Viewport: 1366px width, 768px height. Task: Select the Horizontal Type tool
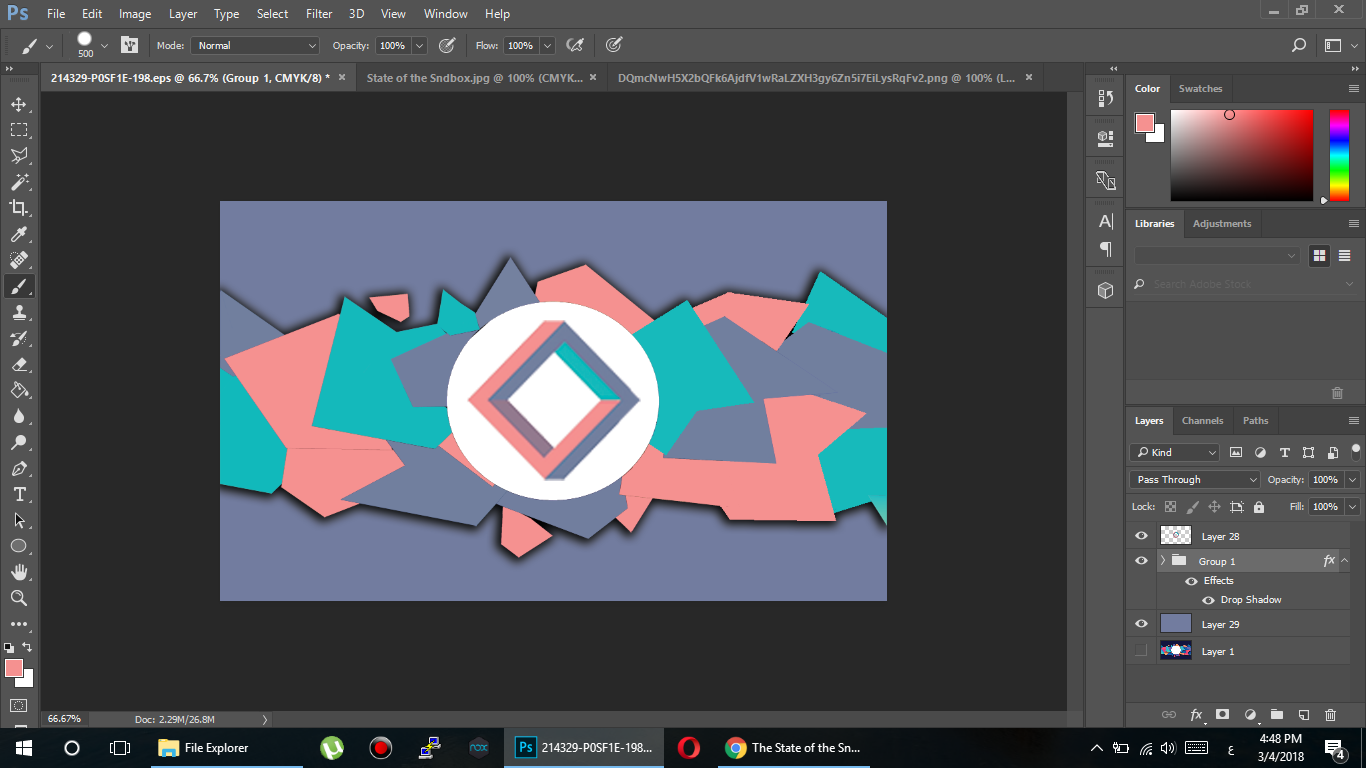point(20,494)
